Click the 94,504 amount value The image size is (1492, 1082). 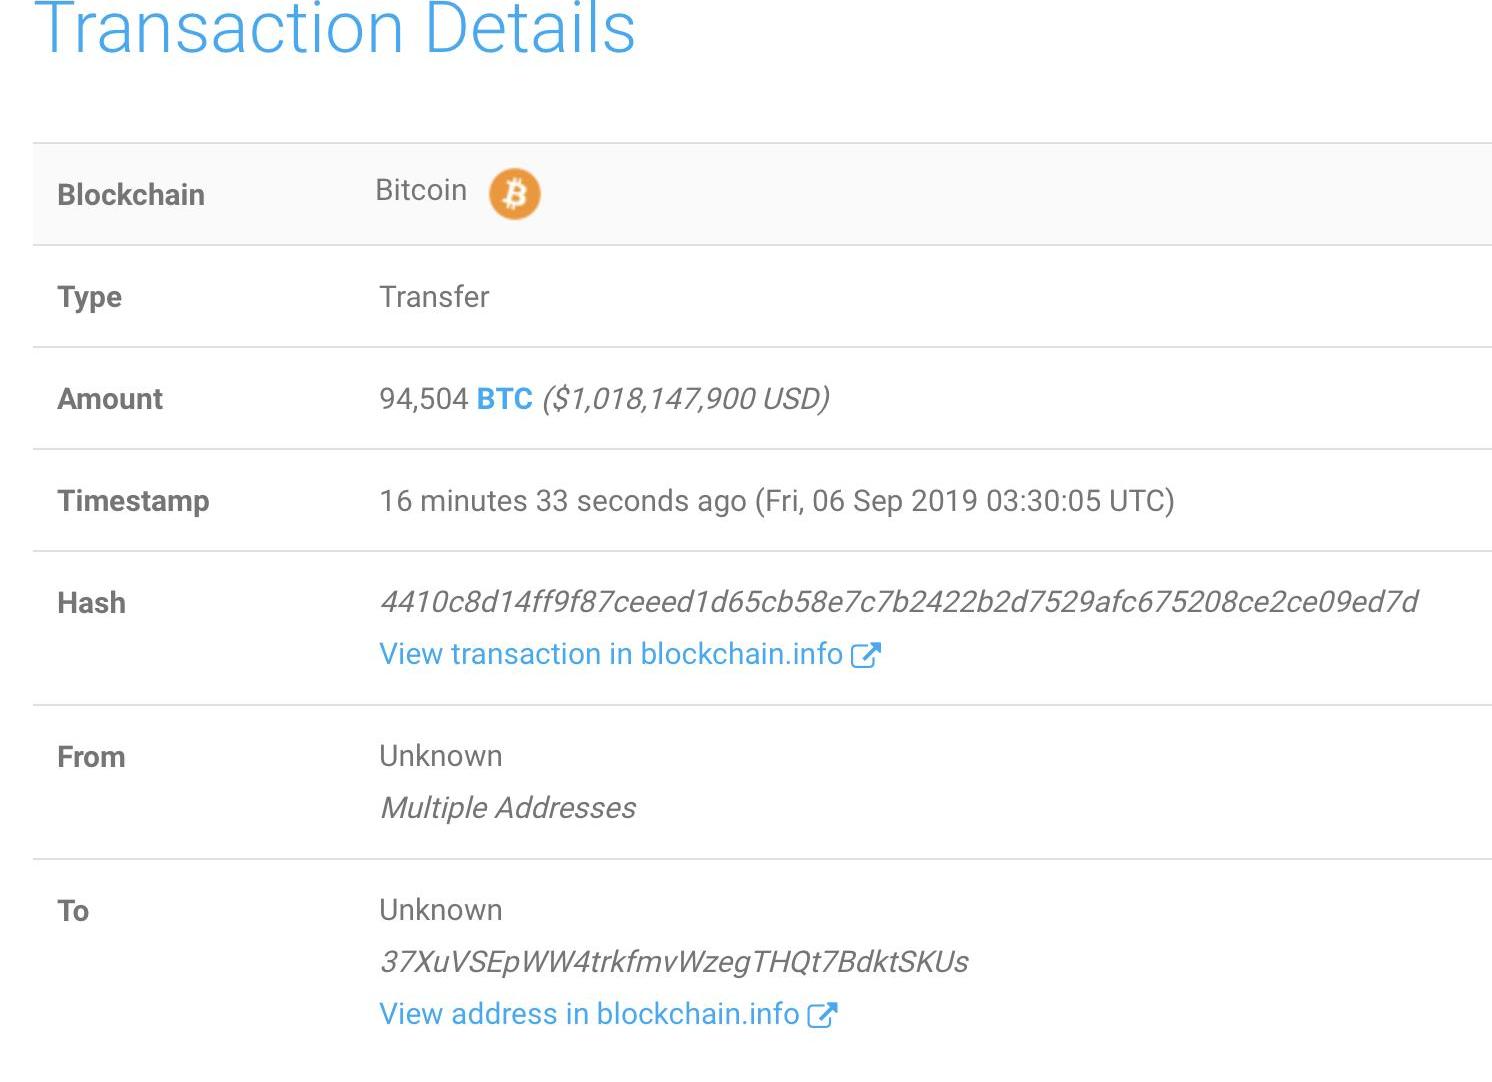coord(423,399)
